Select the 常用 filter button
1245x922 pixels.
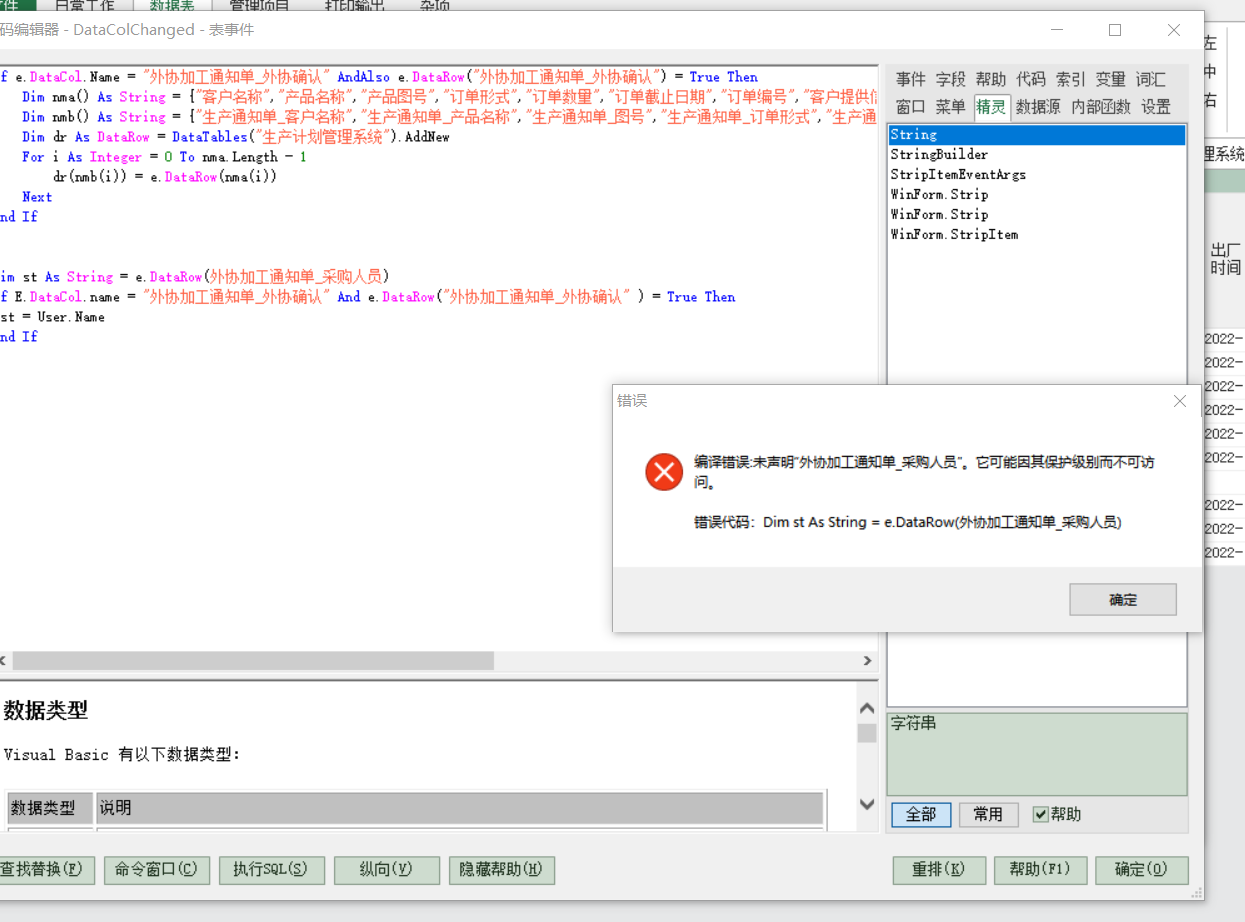[987, 814]
